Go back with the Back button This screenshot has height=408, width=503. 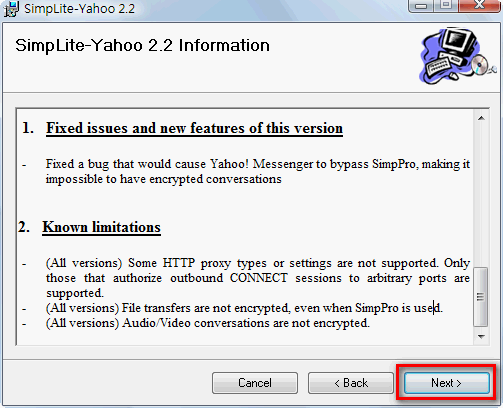(x=351, y=383)
